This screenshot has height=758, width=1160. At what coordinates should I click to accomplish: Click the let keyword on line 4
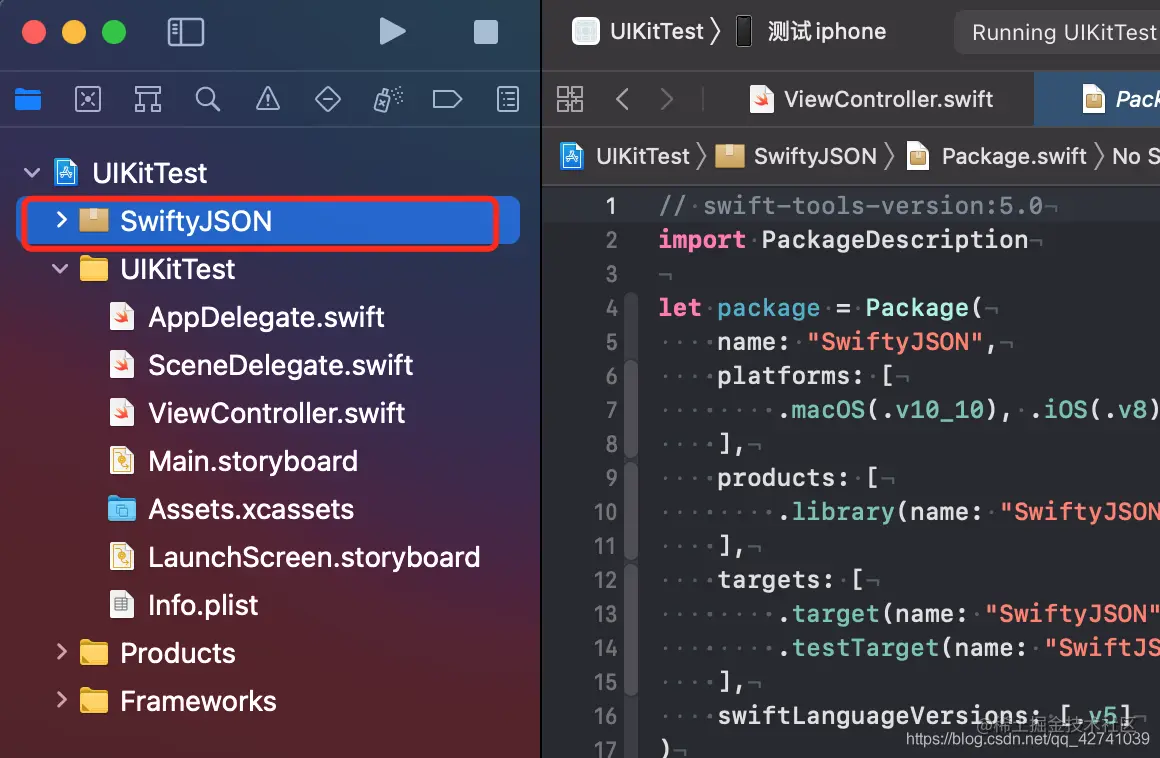click(679, 308)
